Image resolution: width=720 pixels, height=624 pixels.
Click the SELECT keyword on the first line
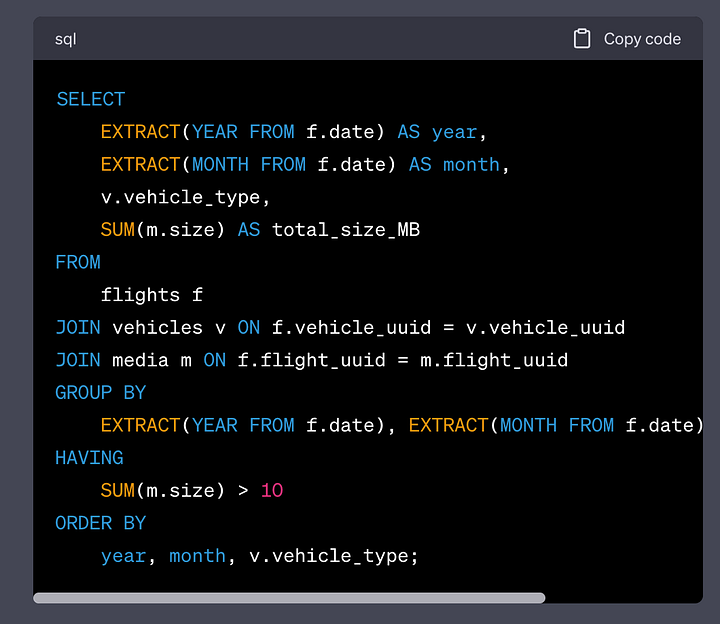coord(91,99)
